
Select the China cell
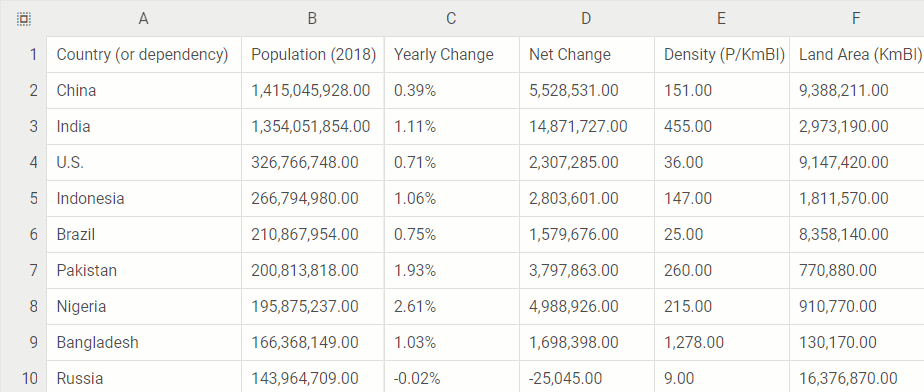pos(144,91)
